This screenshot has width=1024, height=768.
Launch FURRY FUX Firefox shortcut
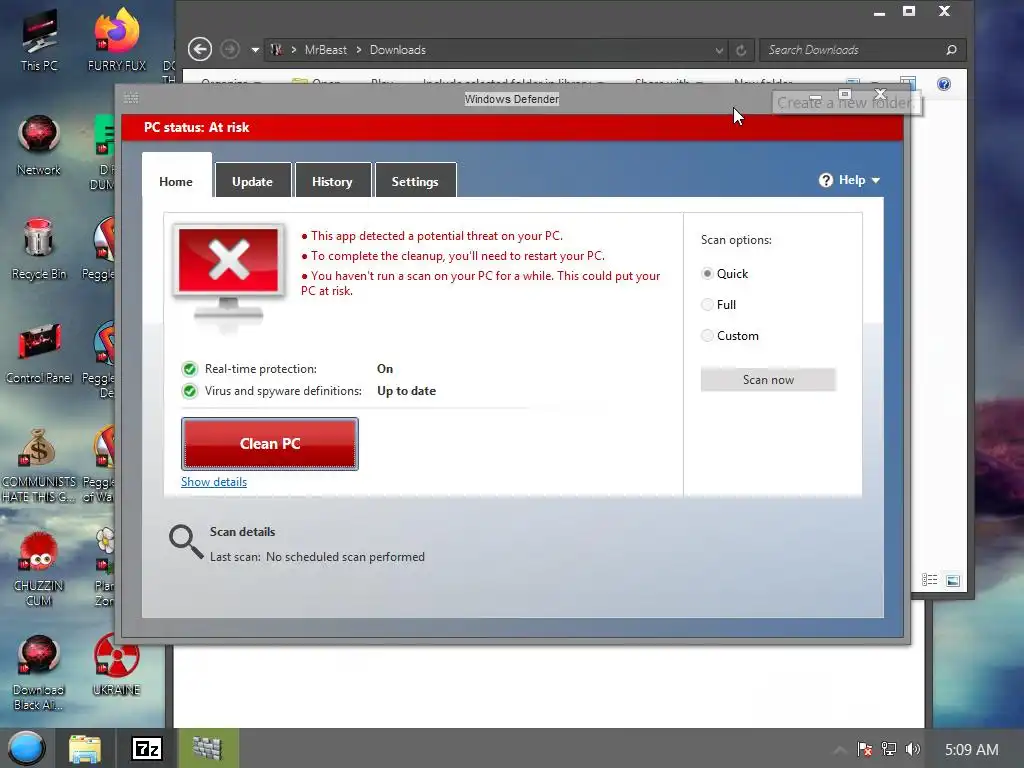click(117, 40)
